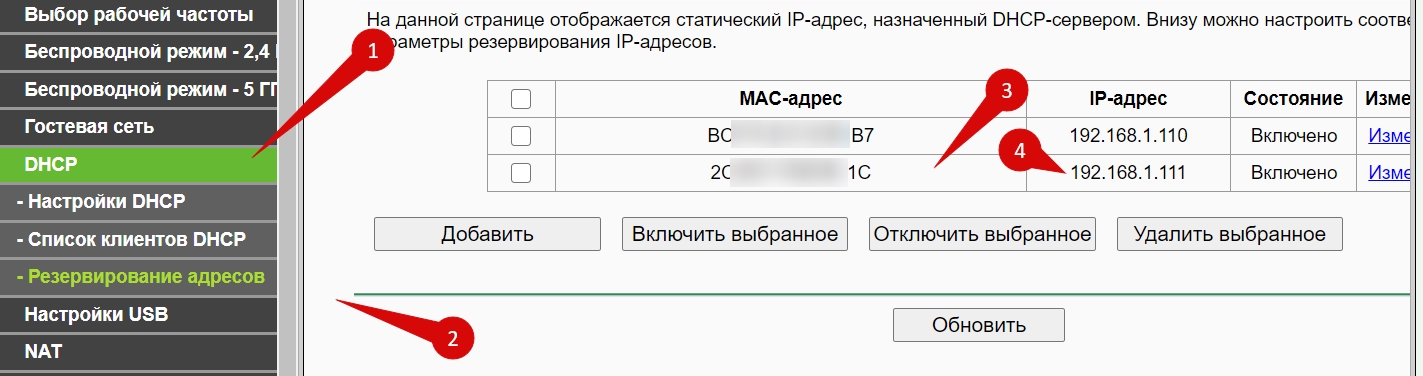This screenshot has height=376, width=1423.
Task: Go to Список клиентов DHCP
Action: [x=138, y=239]
